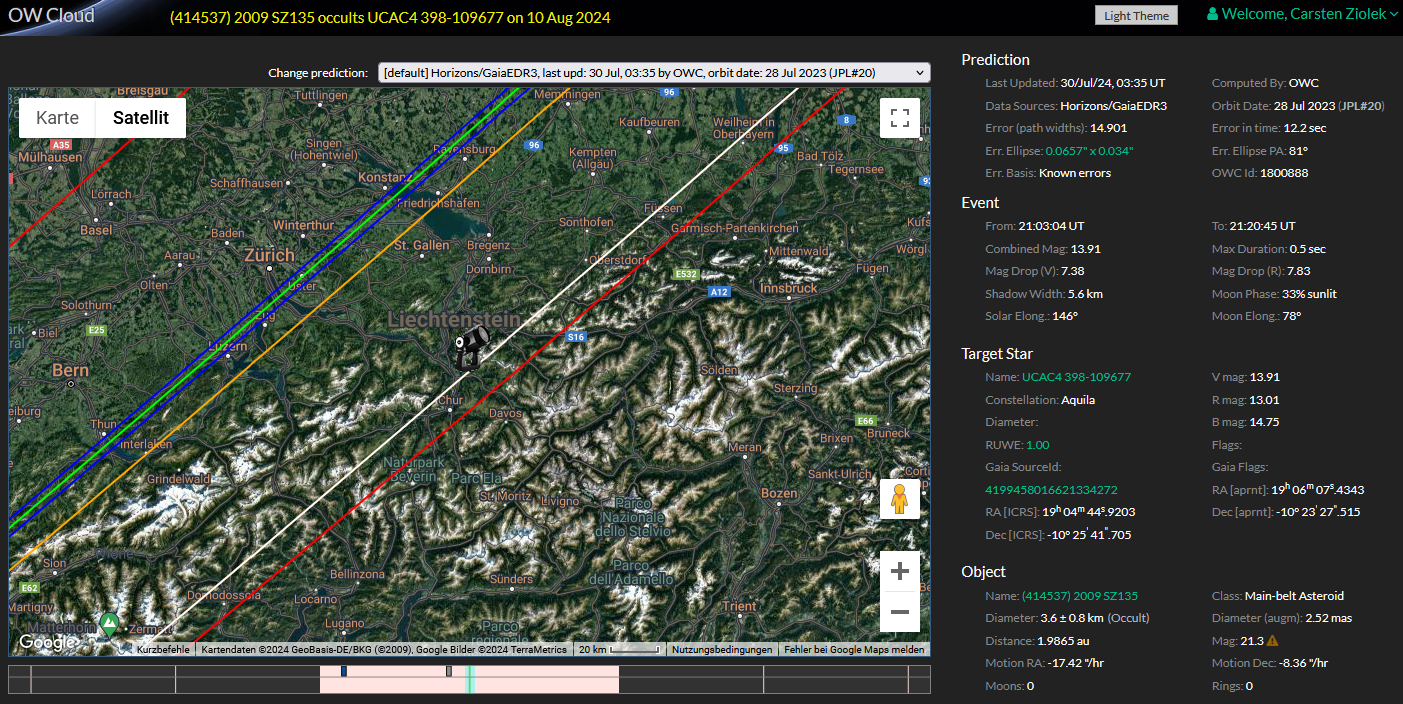Click the gray marker on the timeline
This screenshot has height=704, width=1403.
[449, 671]
